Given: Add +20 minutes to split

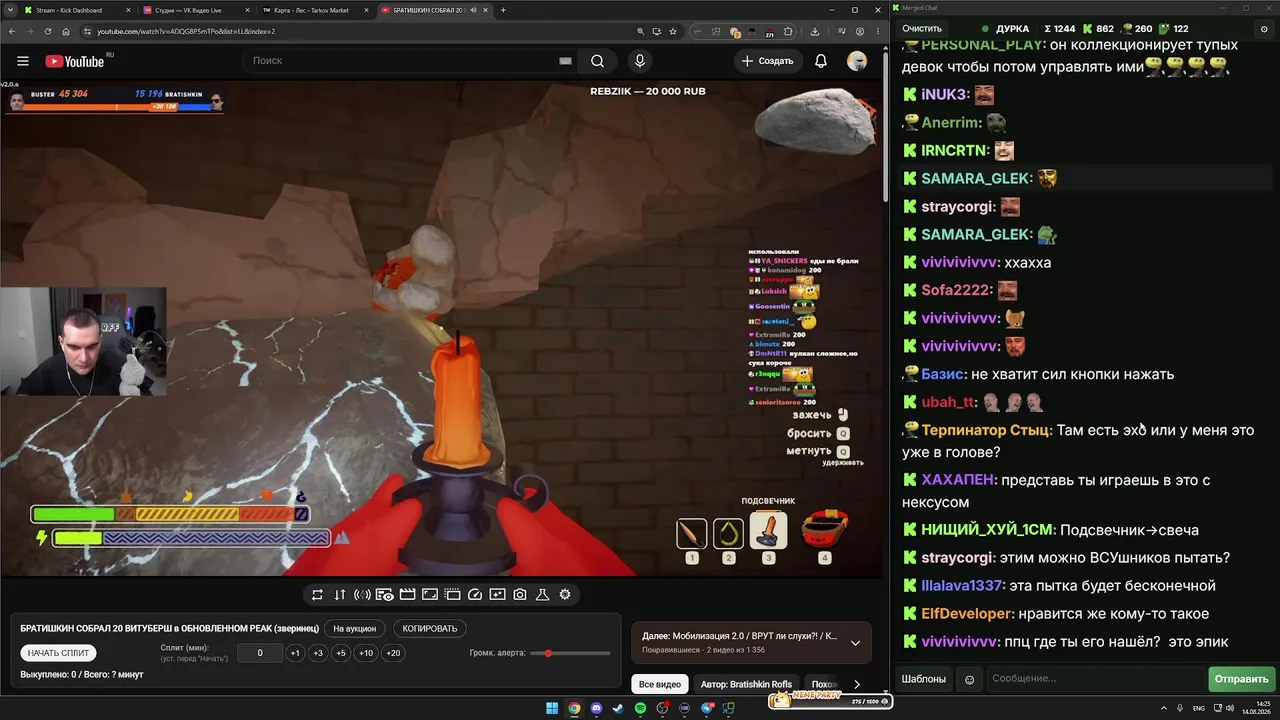Looking at the screenshot, I should pyautogui.click(x=393, y=653).
